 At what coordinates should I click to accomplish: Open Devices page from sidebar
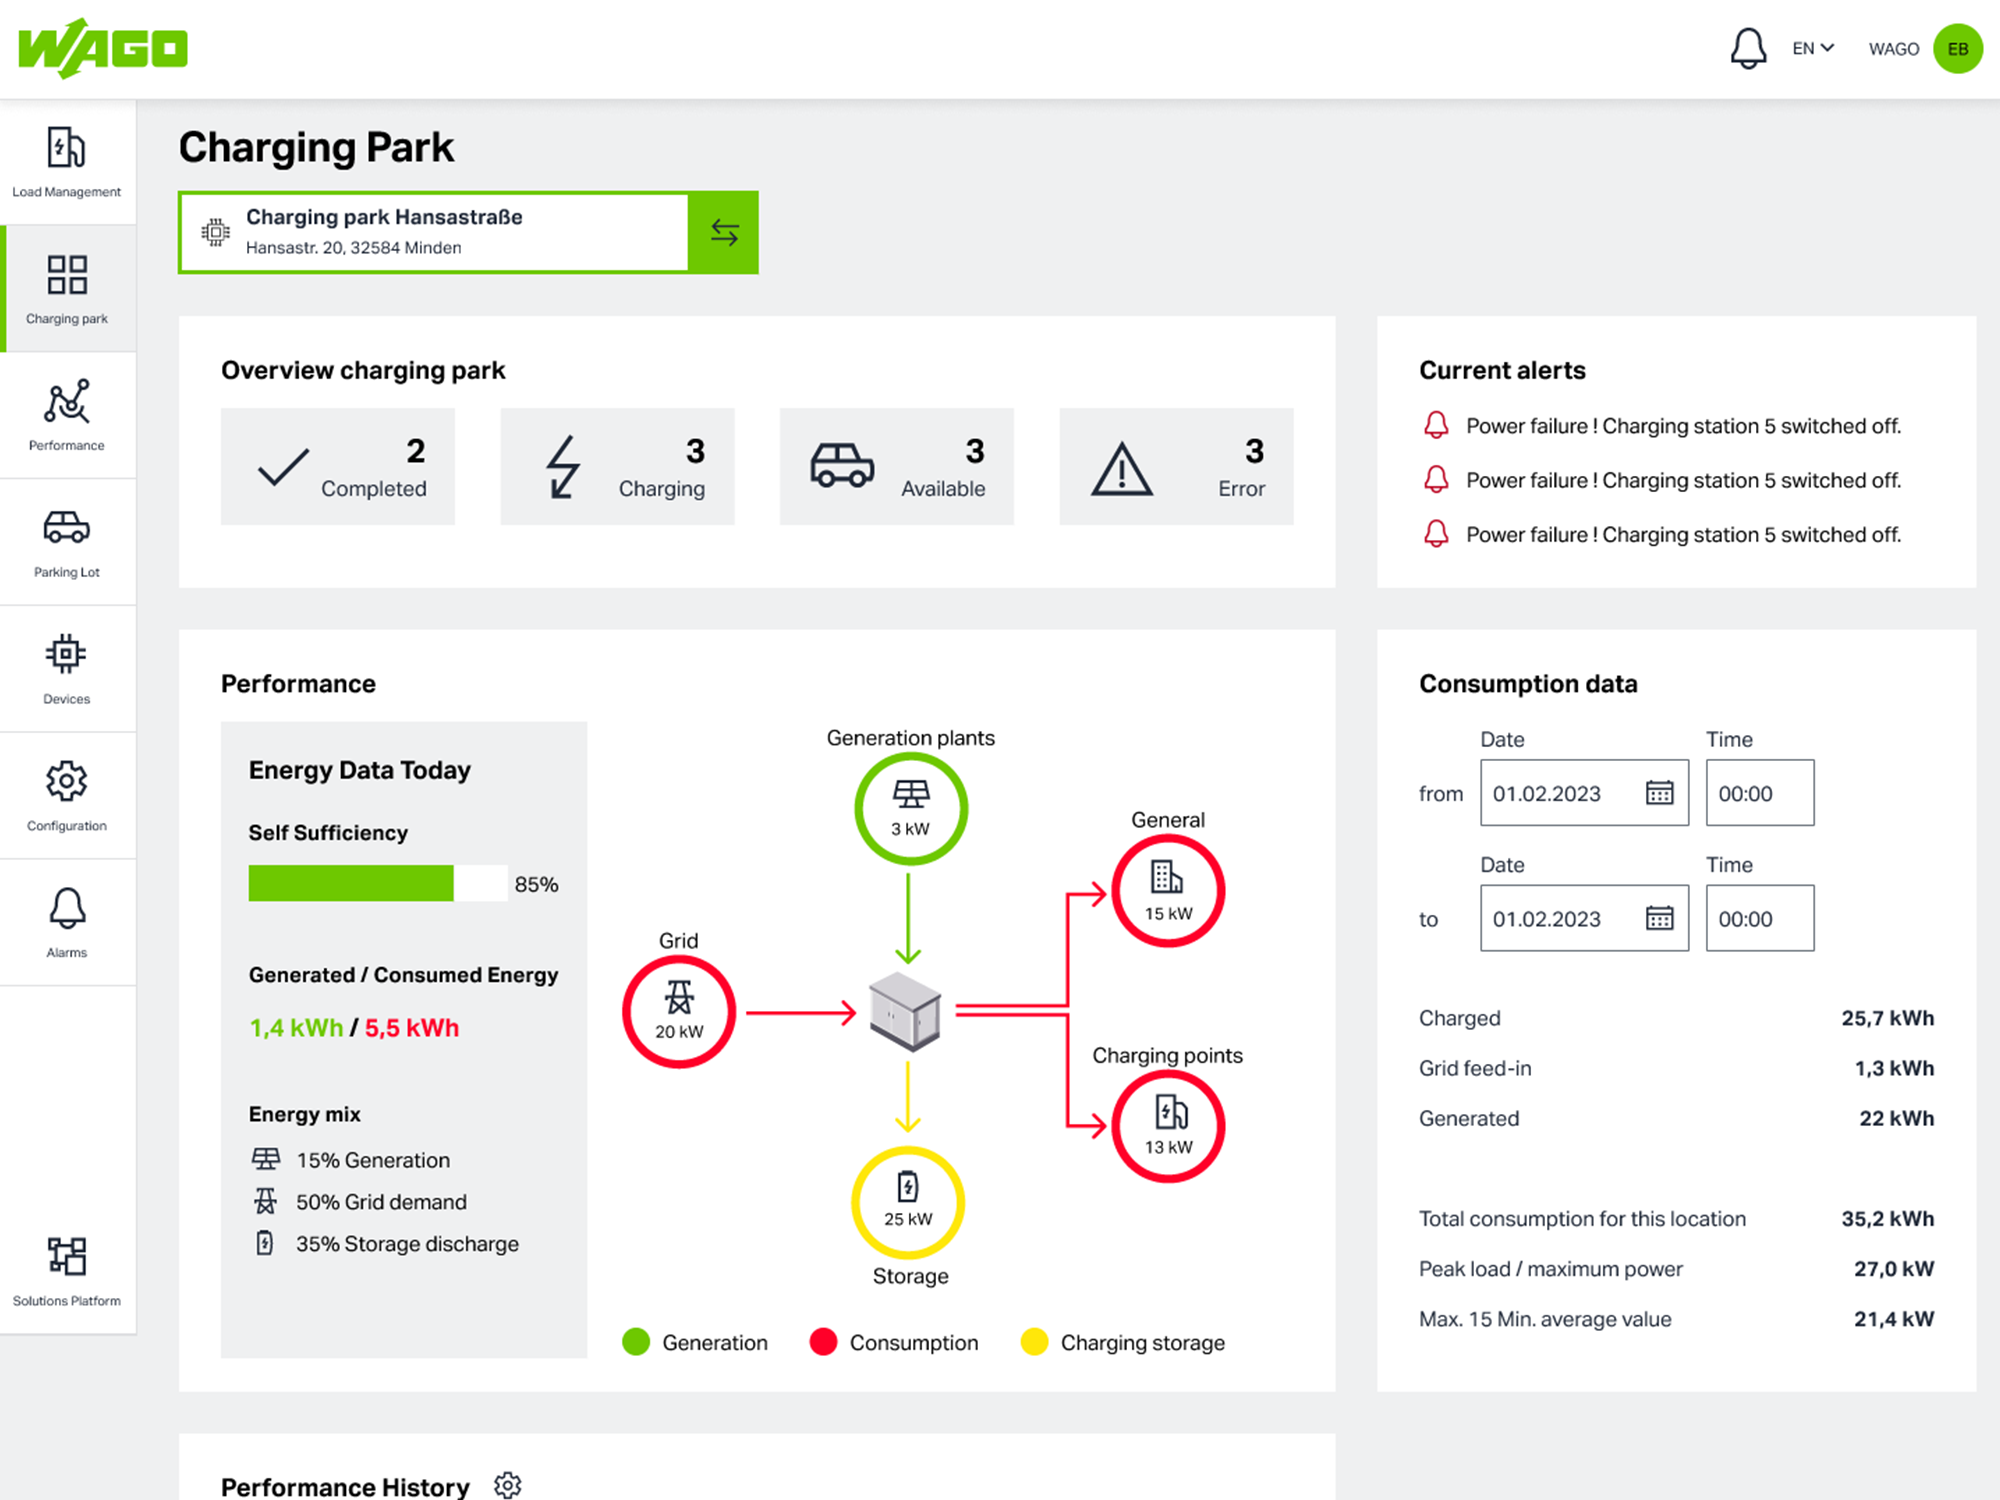click(x=67, y=669)
